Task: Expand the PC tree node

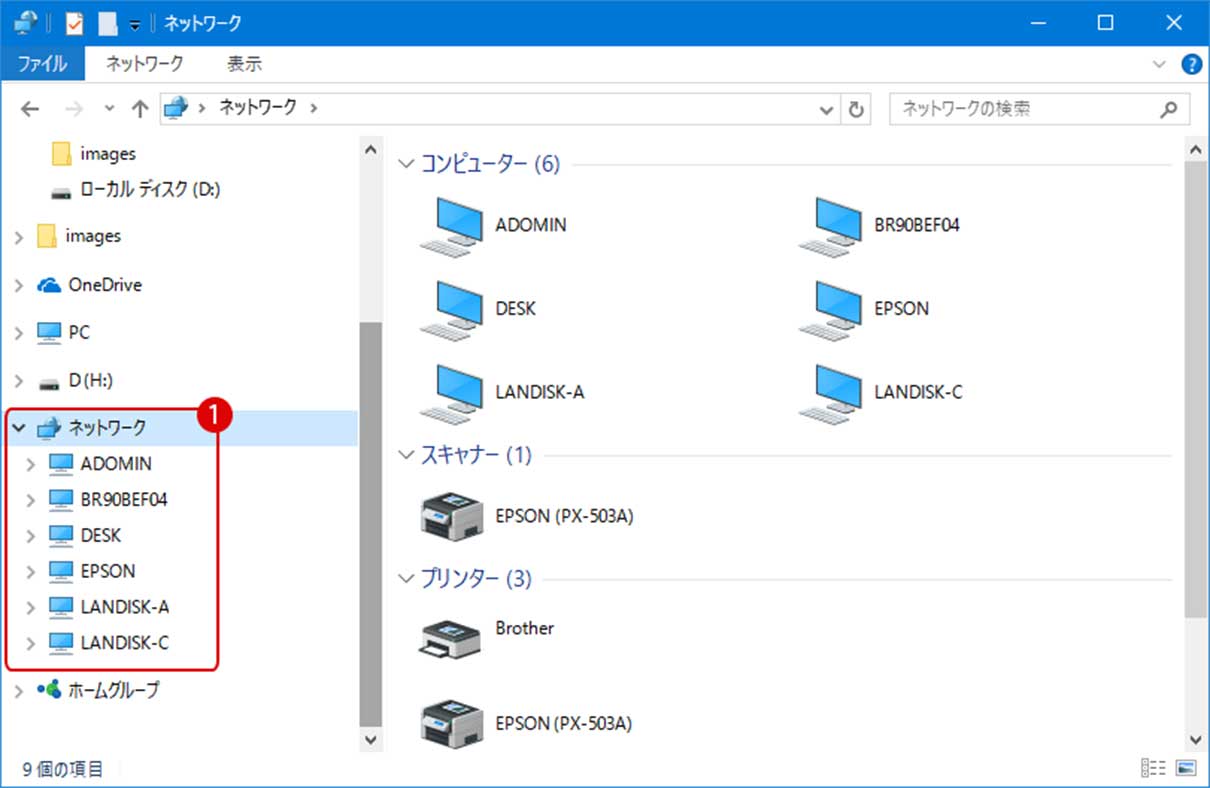Action: tap(19, 332)
